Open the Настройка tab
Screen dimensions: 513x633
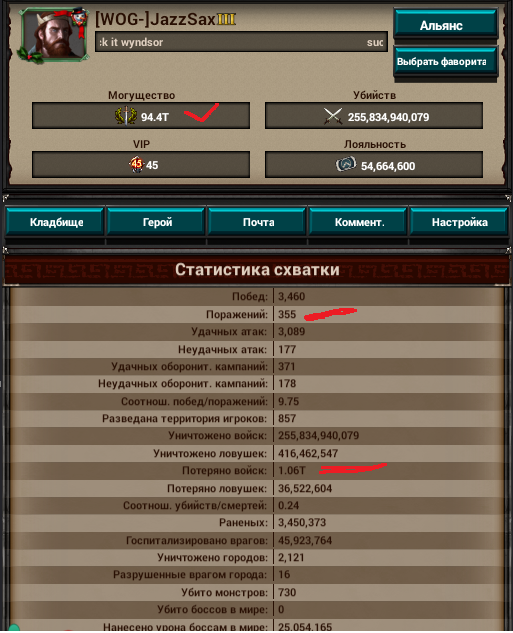(459, 222)
